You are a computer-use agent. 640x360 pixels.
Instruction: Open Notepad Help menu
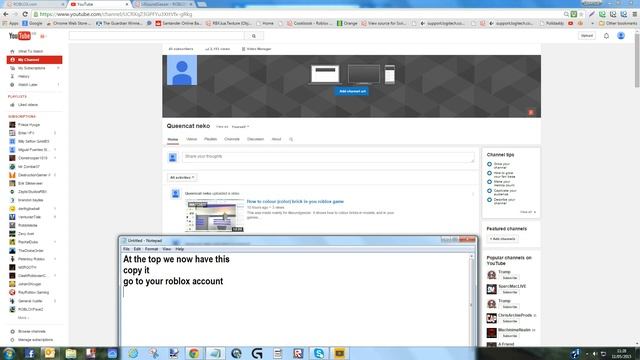click(x=180, y=249)
